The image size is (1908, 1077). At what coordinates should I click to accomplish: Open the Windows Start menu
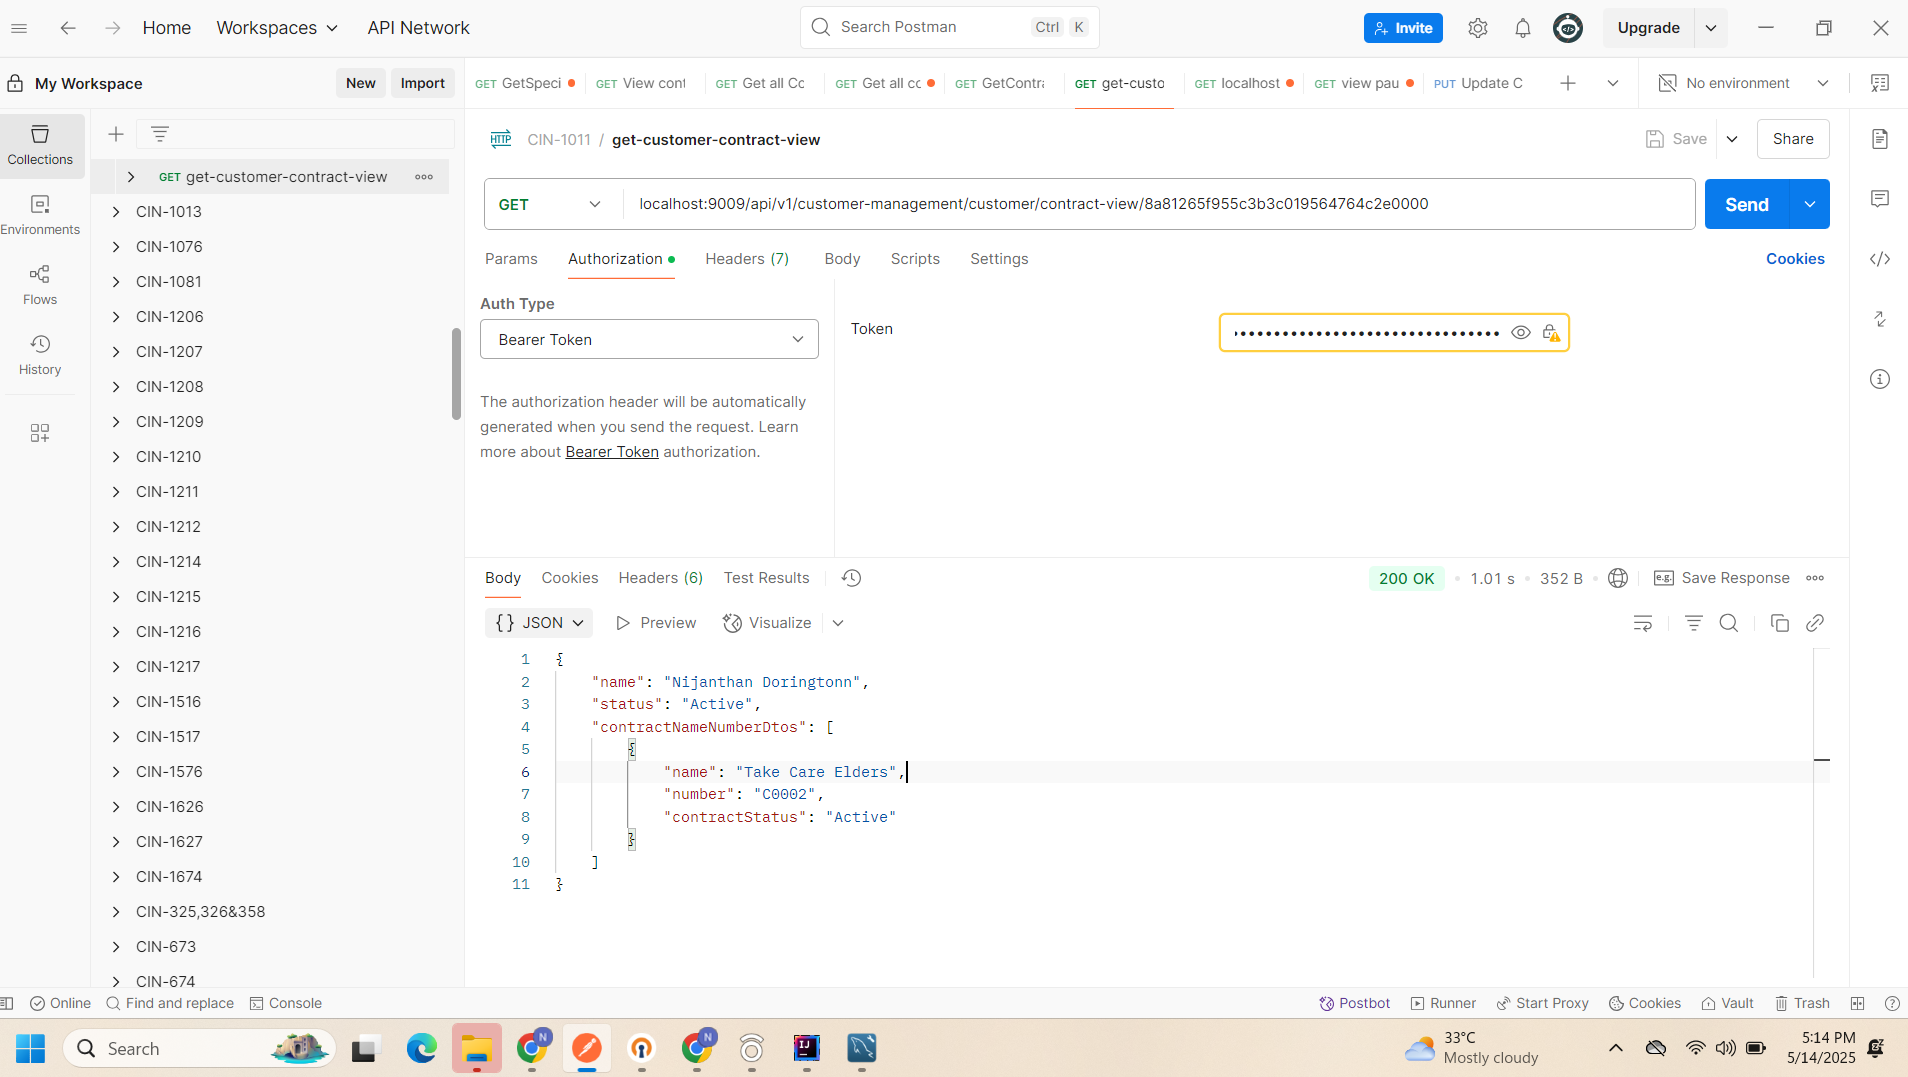[x=31, y=1048]
